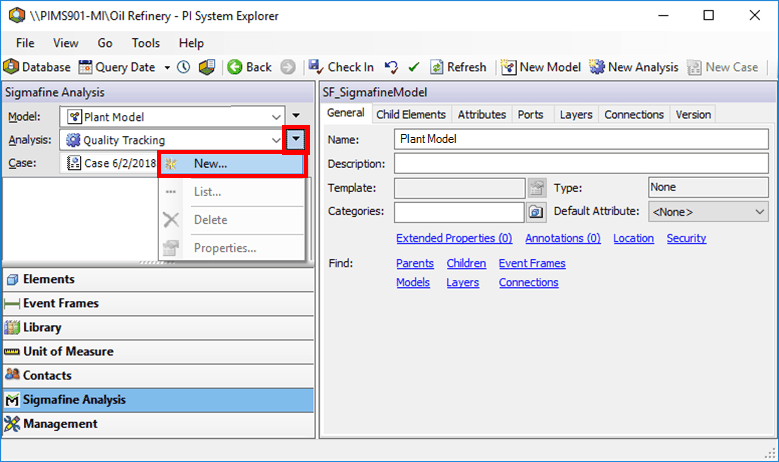The image size is (779, 462).
Task: Open the Tools menu
Action: click(146, 43)
